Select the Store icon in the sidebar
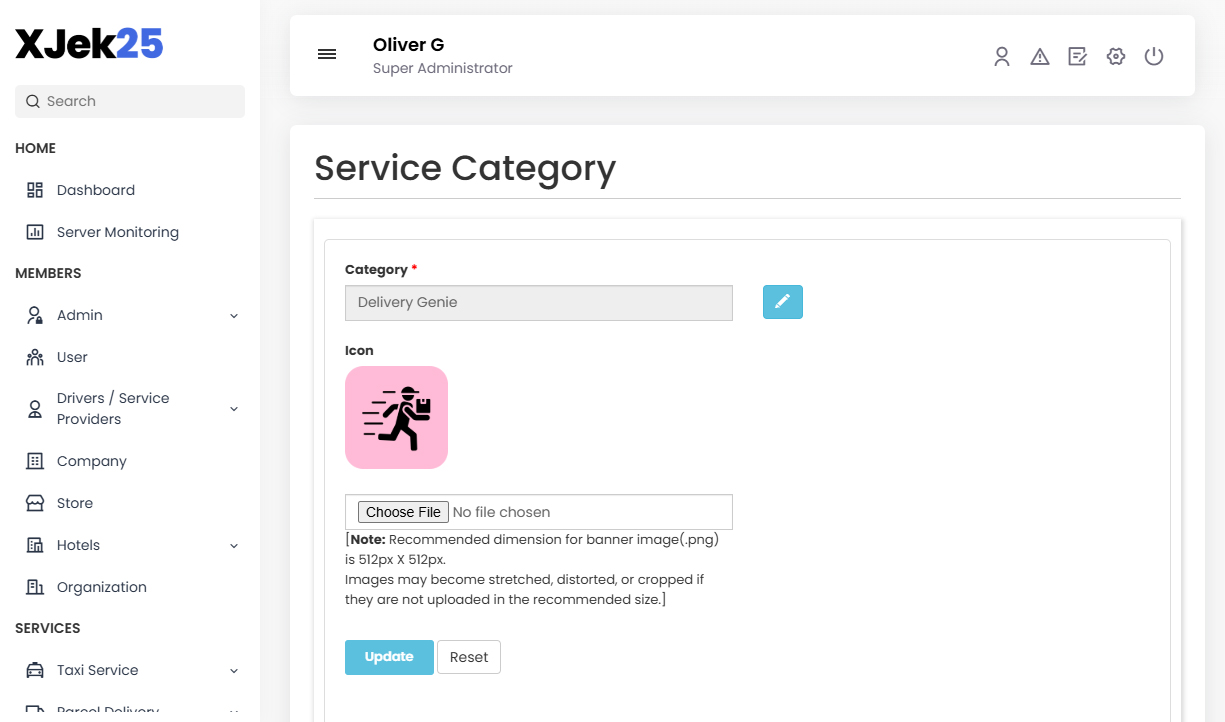The image size is (1225, 722). [33, 502]
